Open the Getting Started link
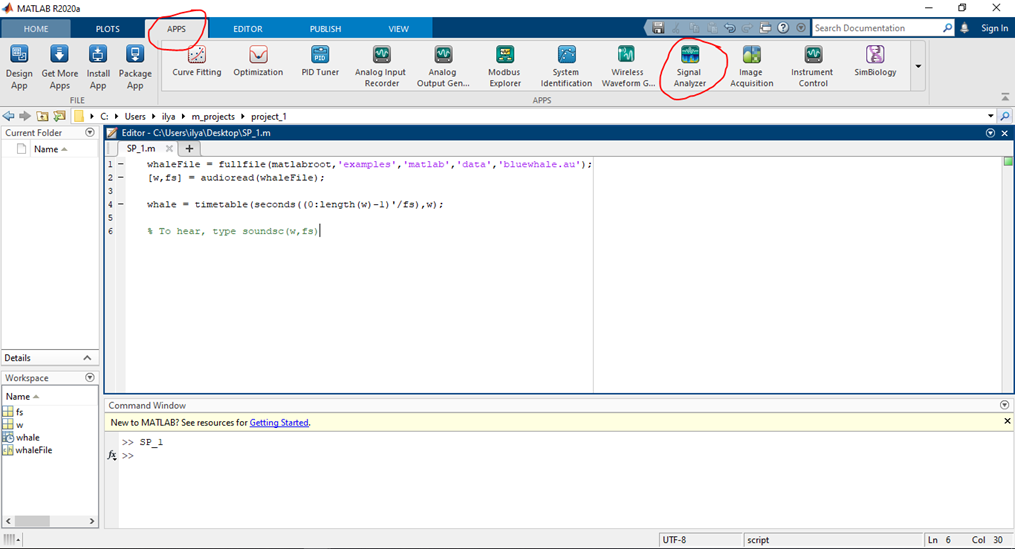The height and width of the screenshot is (549, 1015). click(x=279, y=422)
